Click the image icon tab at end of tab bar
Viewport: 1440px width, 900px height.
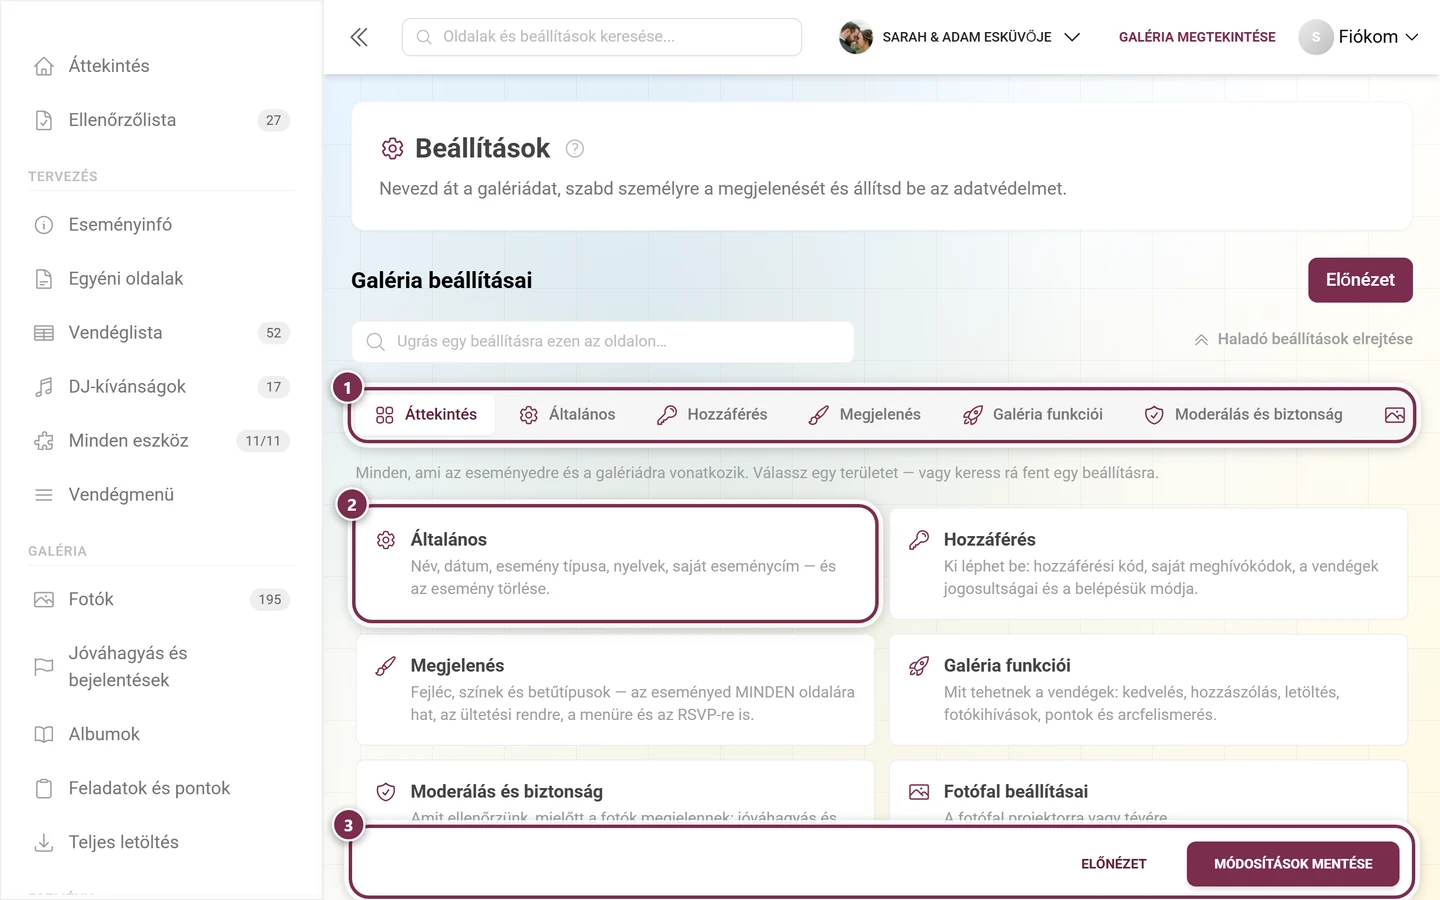pyautogui.click(x=1395, y=415)
